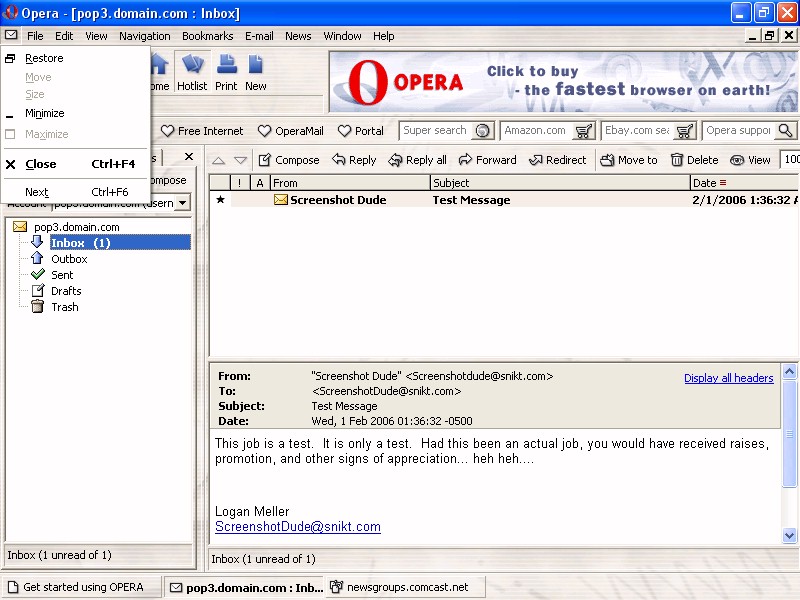Open the File menu
The width and height of the screenshot is (800, 600).
[x=35, y=36]
